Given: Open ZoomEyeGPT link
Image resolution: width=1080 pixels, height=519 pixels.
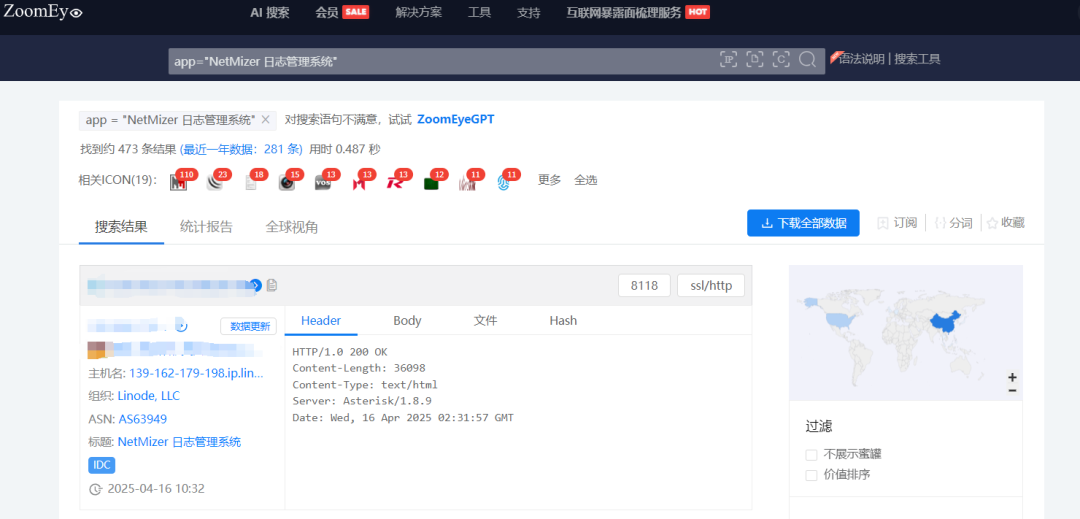Looking at the screenshot, I should (x=455, y=120).
